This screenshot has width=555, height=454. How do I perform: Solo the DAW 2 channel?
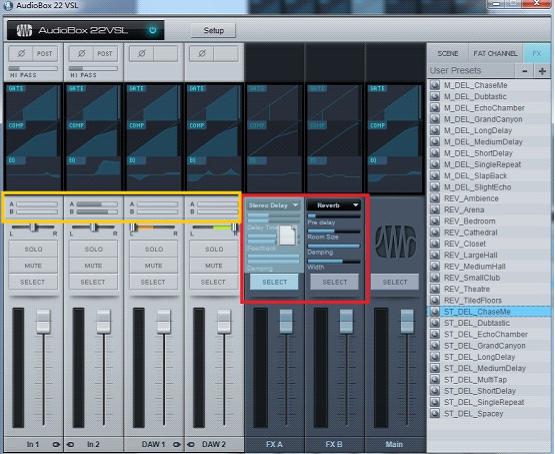[x=213, y=249]
